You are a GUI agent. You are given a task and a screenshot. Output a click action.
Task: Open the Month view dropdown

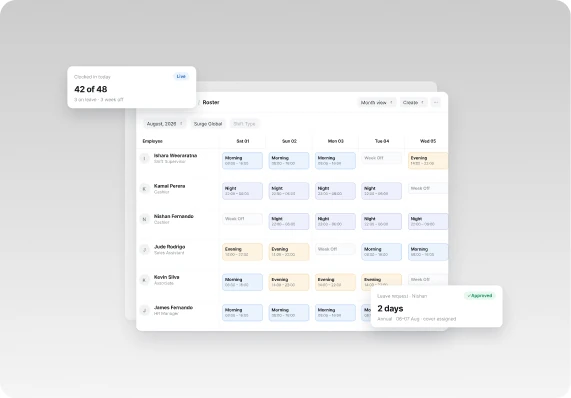pyautogui.click(x=377, y=103)
